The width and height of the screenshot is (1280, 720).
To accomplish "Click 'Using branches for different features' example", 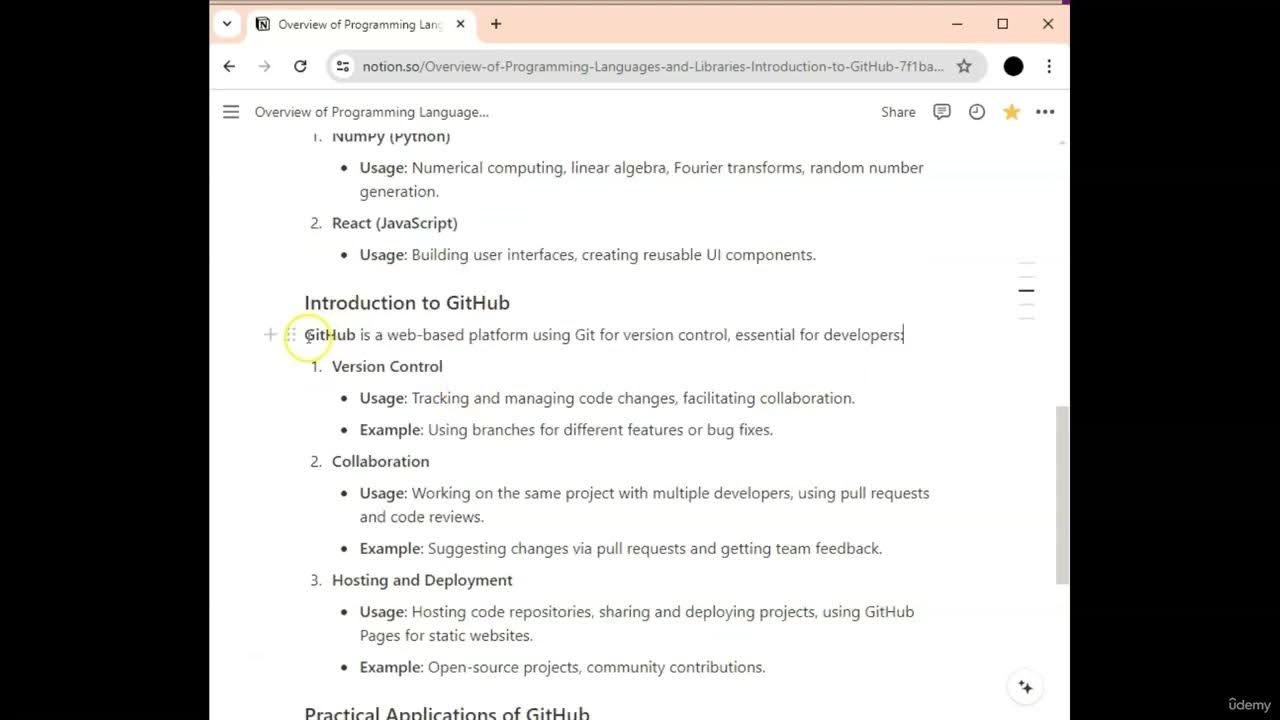I will click(566, 430).
